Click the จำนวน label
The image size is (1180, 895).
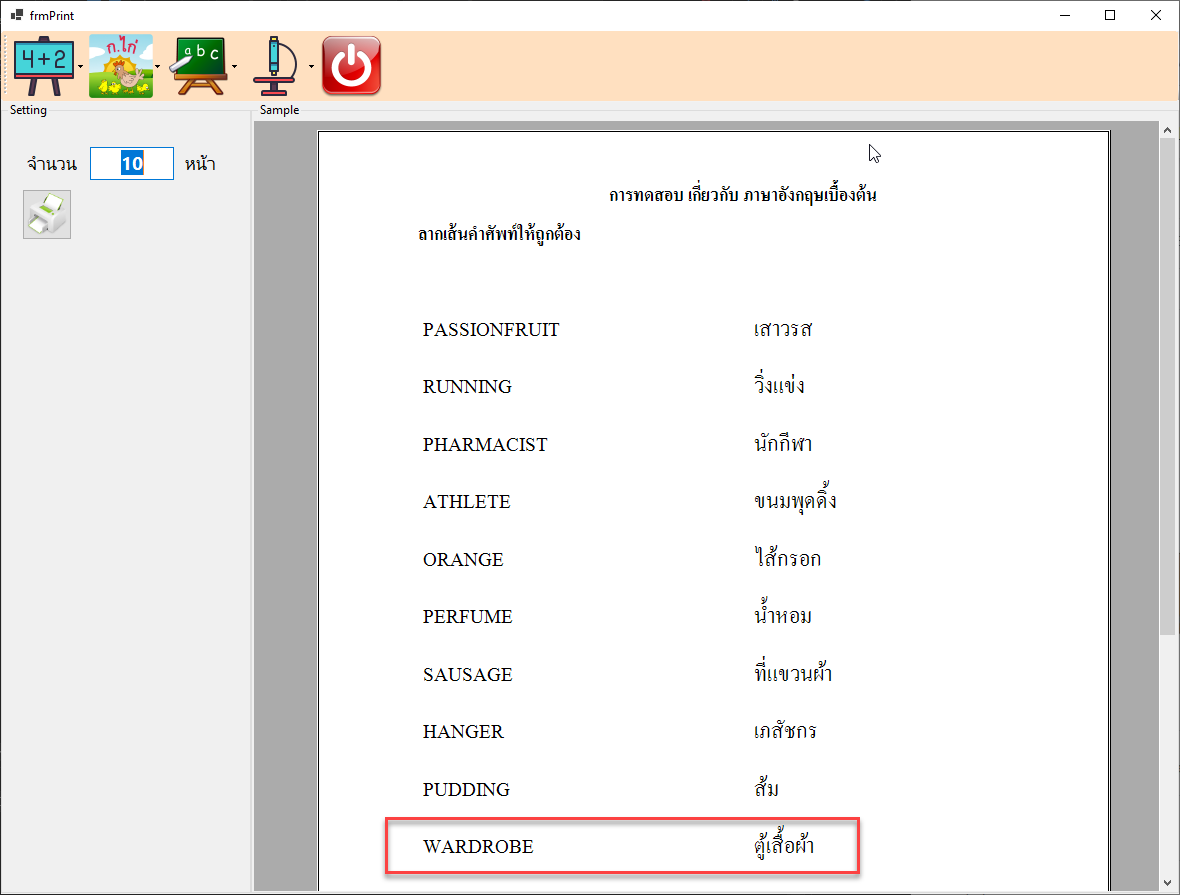pos(52,164)
